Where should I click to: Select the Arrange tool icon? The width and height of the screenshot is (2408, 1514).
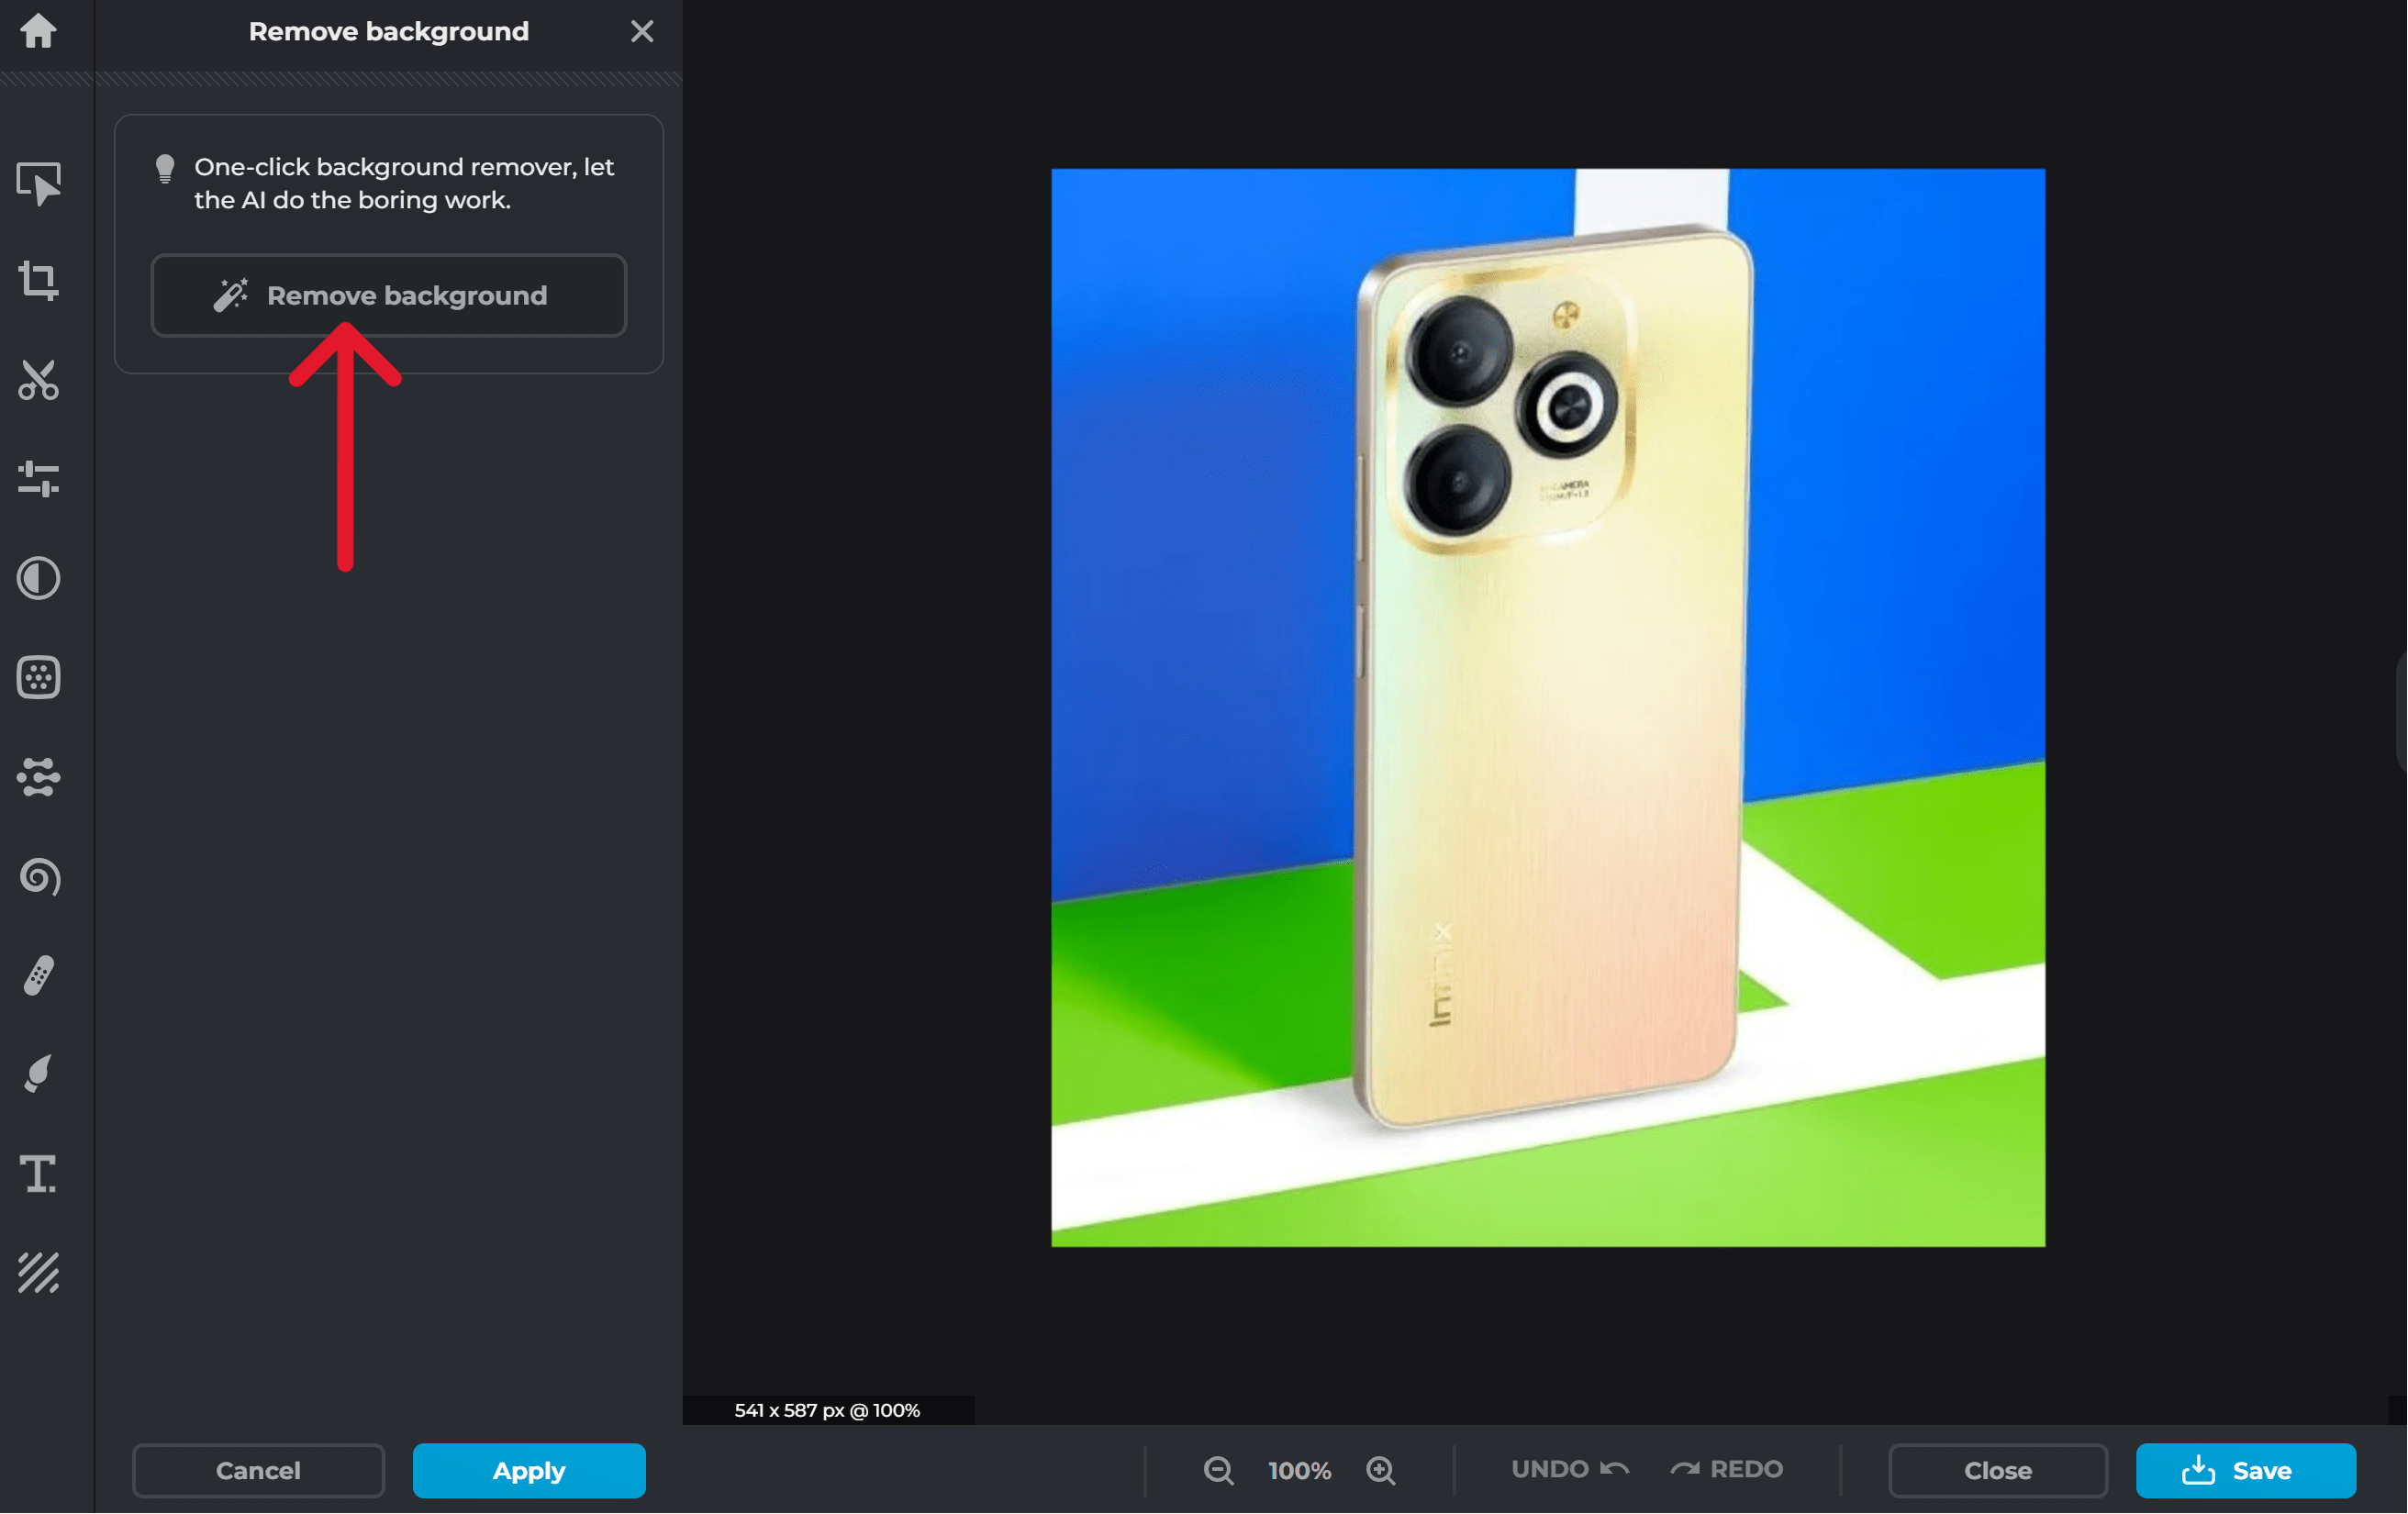click(x=38, y=183)
